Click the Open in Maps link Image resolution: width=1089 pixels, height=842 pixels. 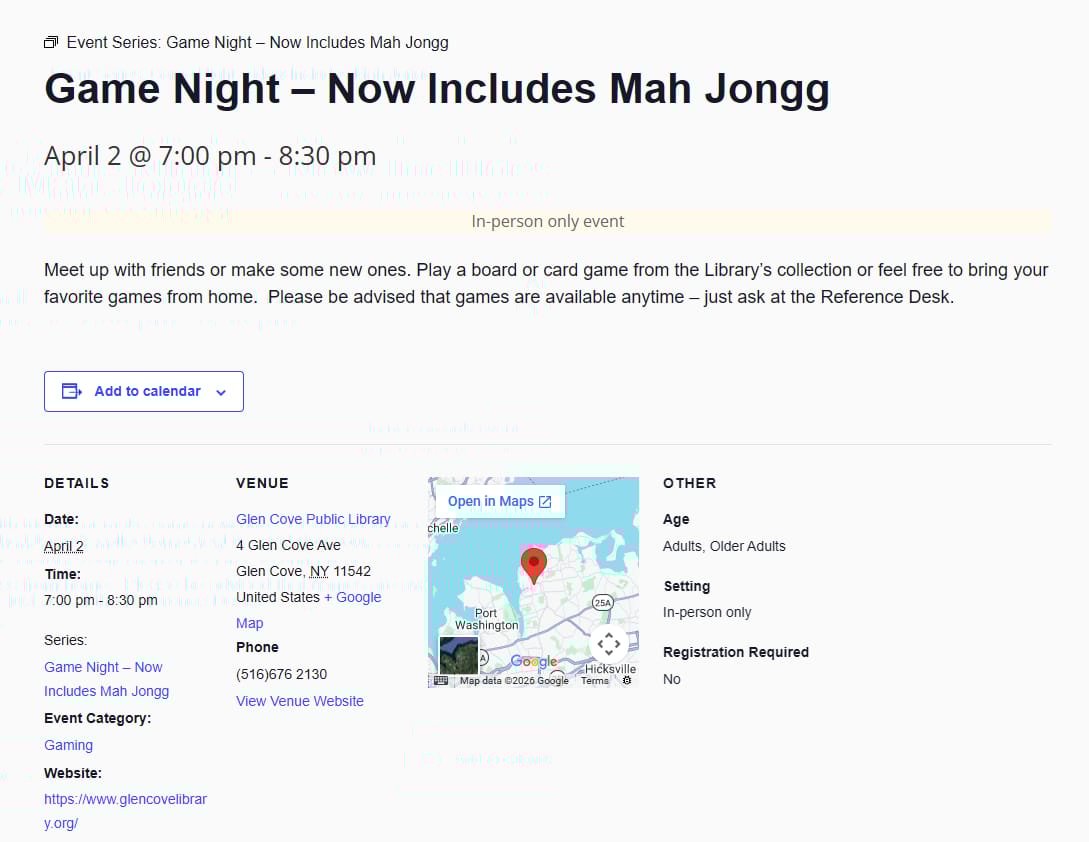(x=499, y=501)
